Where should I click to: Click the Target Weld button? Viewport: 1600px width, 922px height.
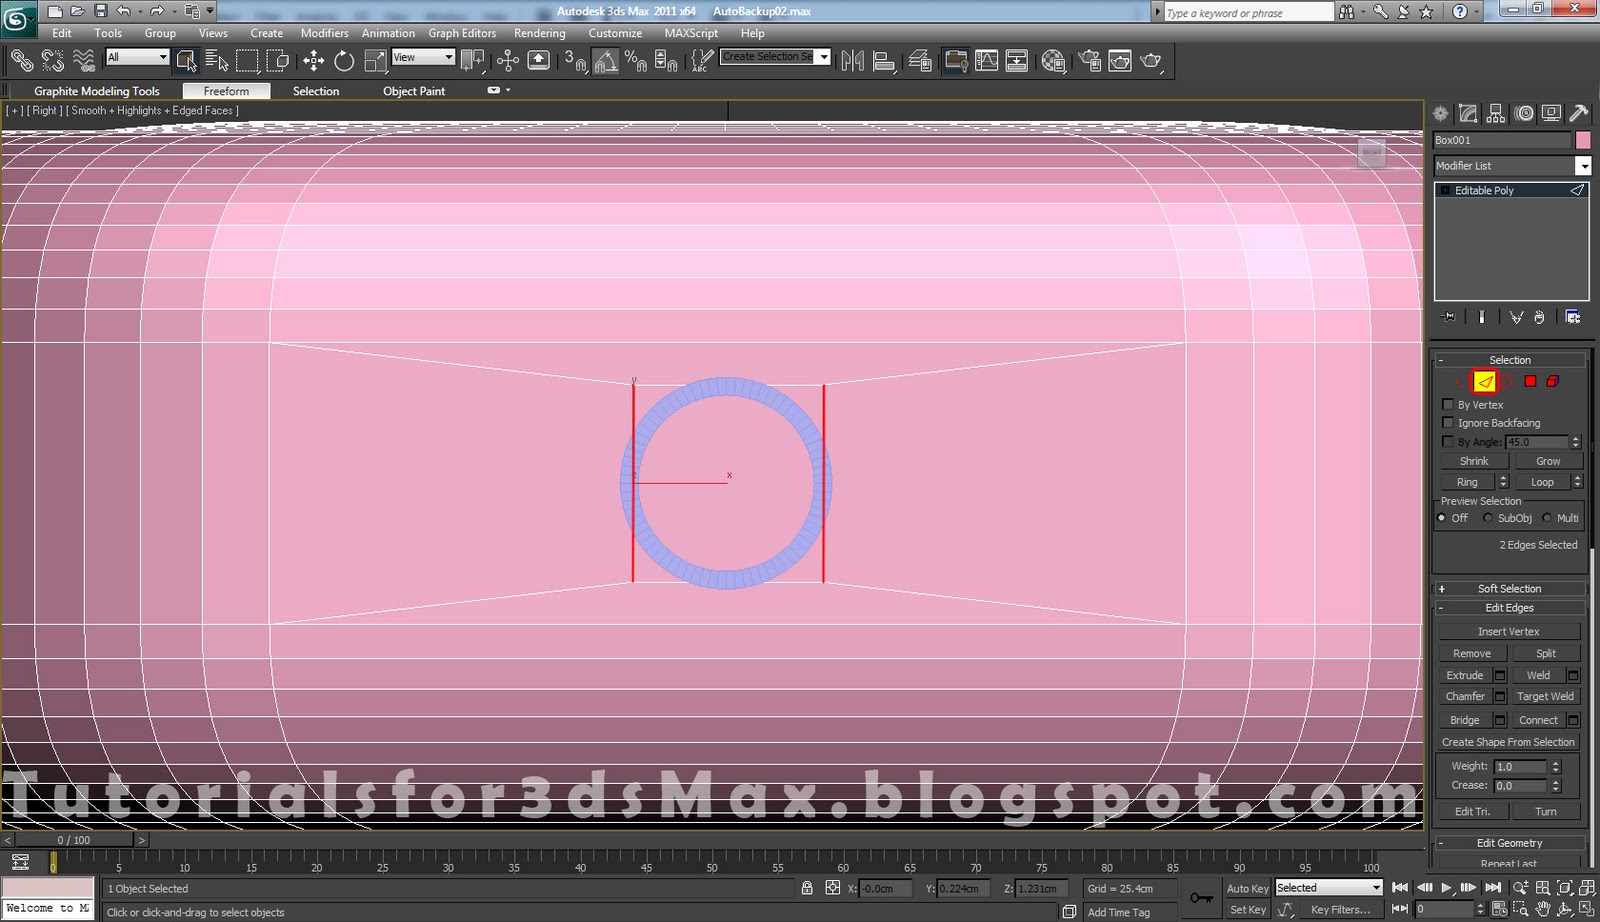[x=1545, y=696]
